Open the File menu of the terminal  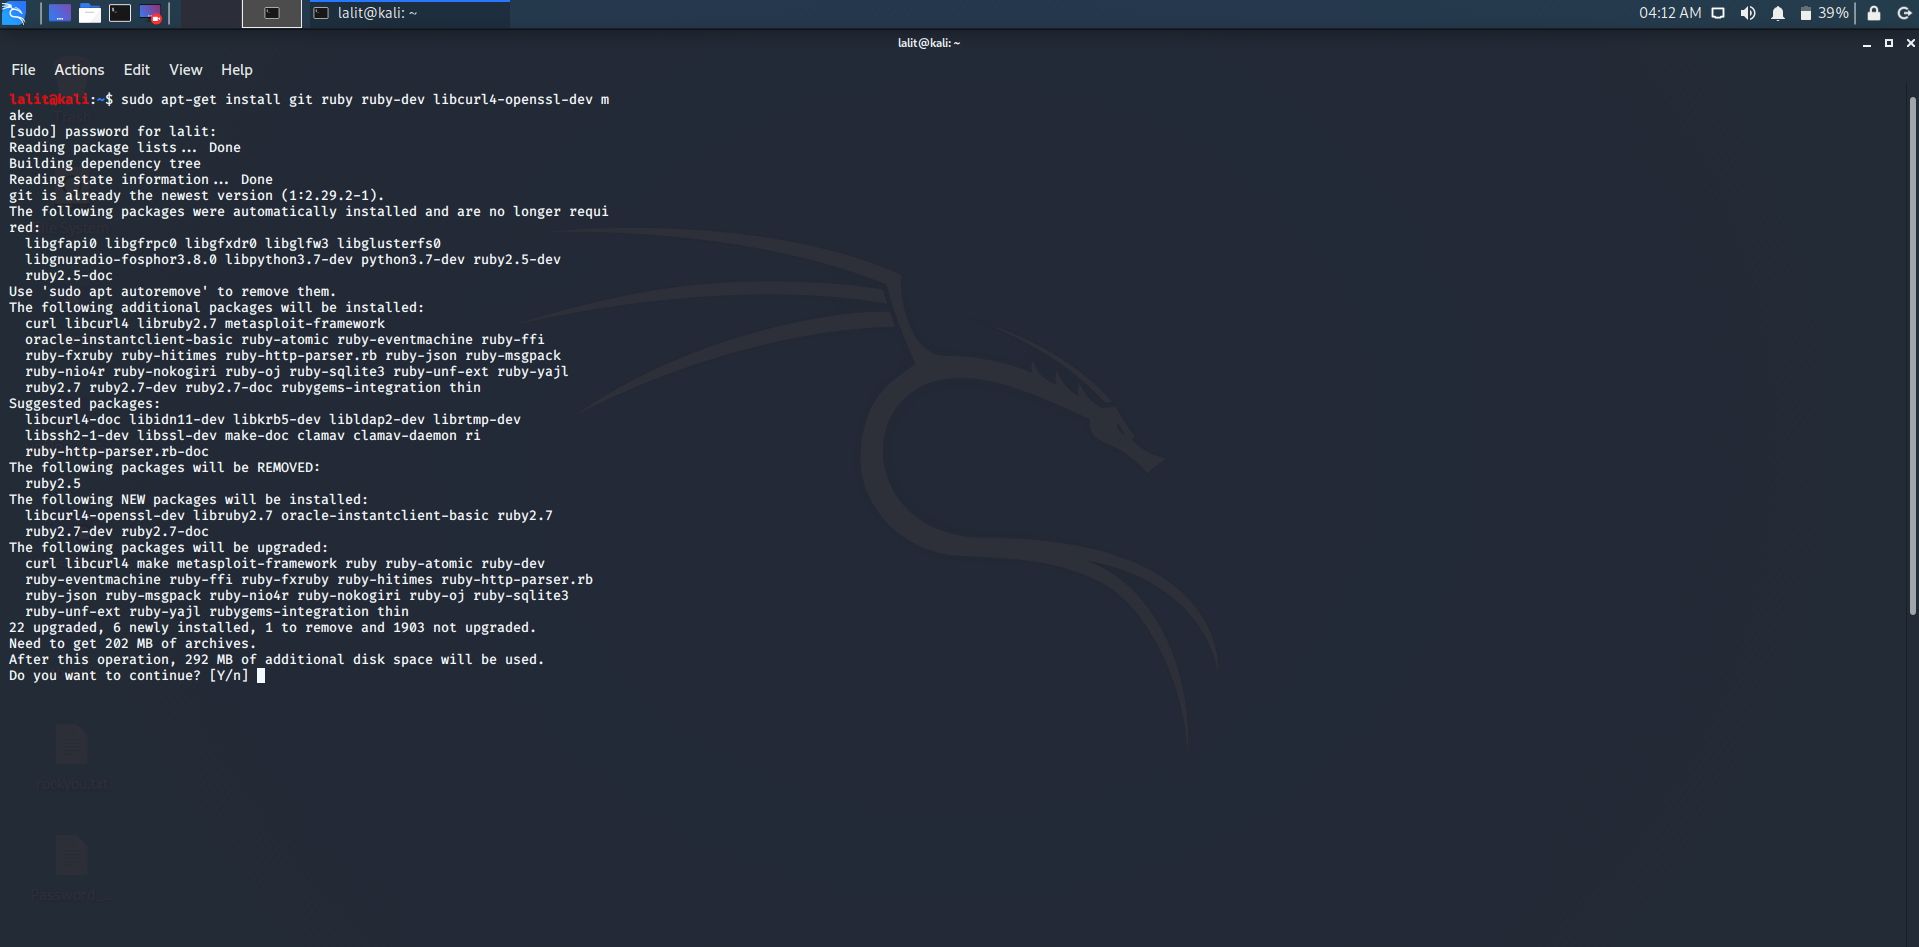(x=22, y=69)
